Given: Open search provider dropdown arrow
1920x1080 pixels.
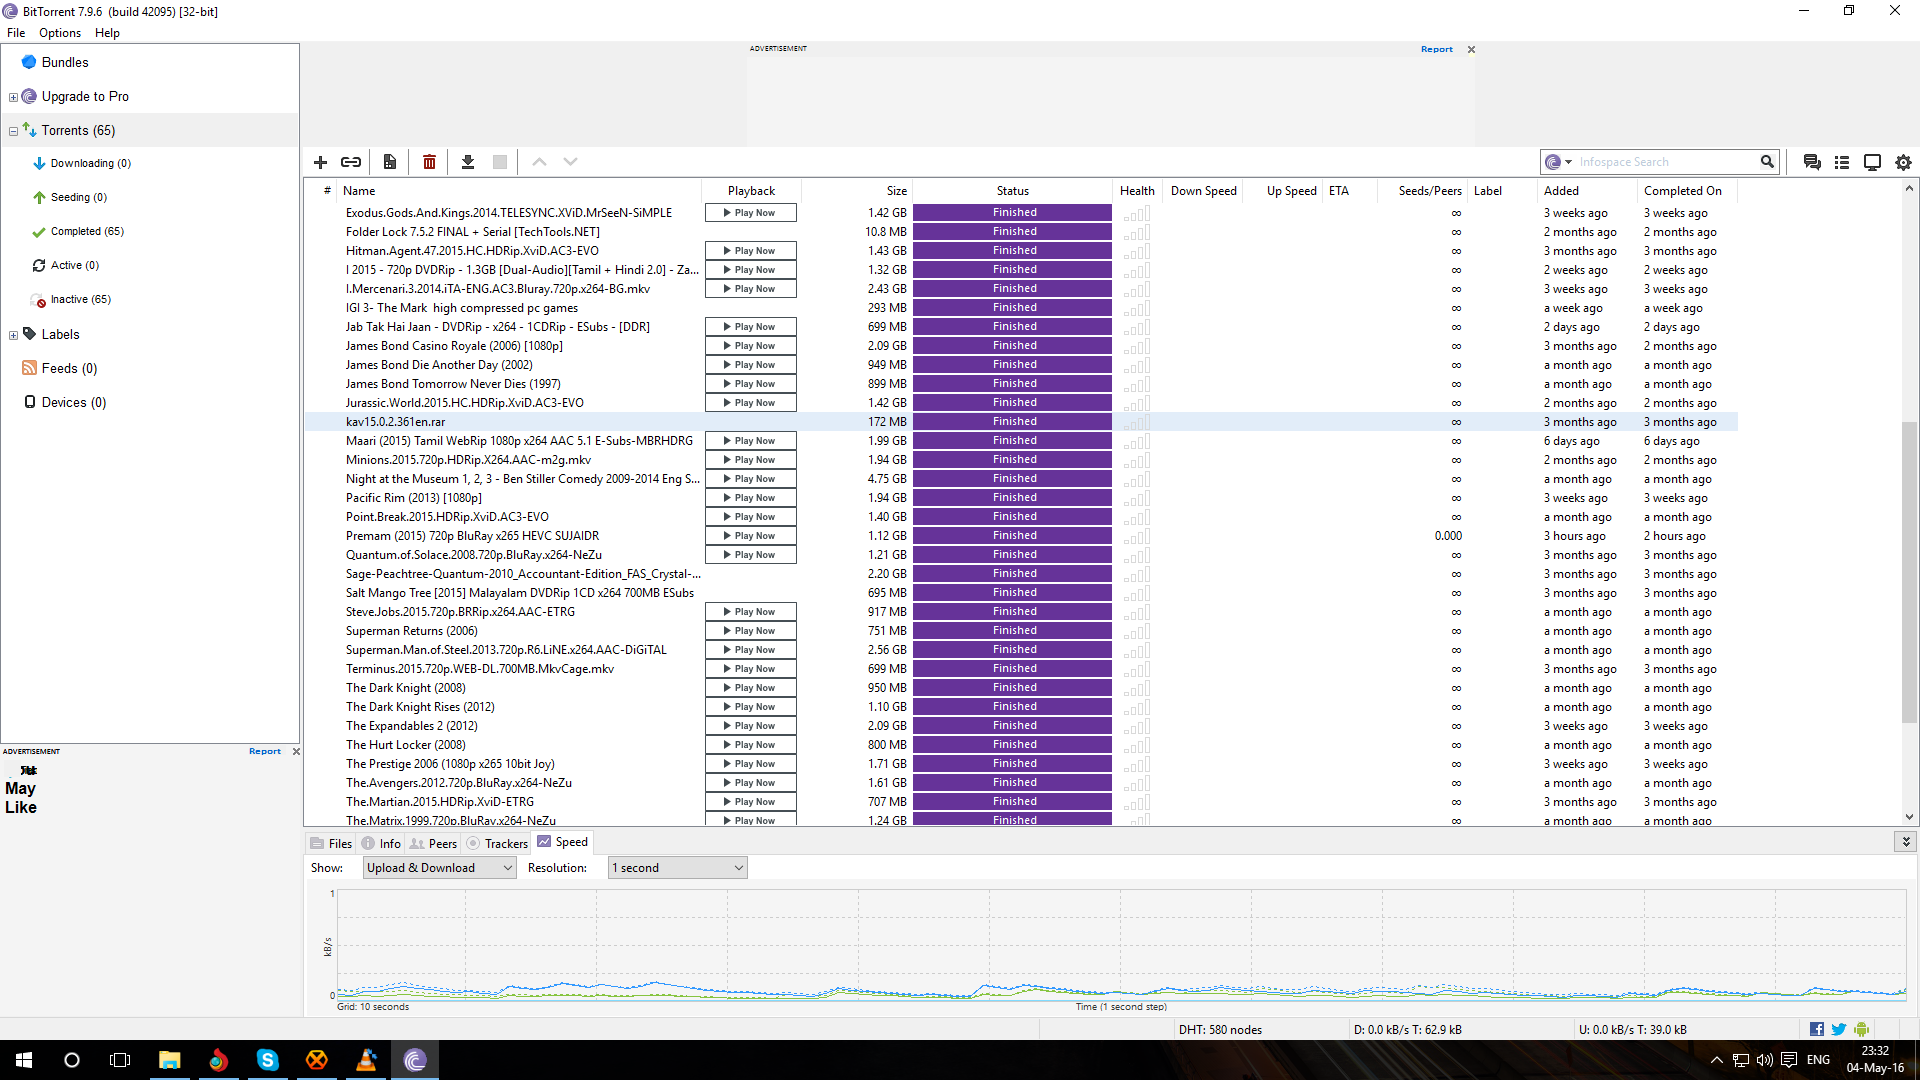Looking at the screenshot, I should tap(1568, 162).
